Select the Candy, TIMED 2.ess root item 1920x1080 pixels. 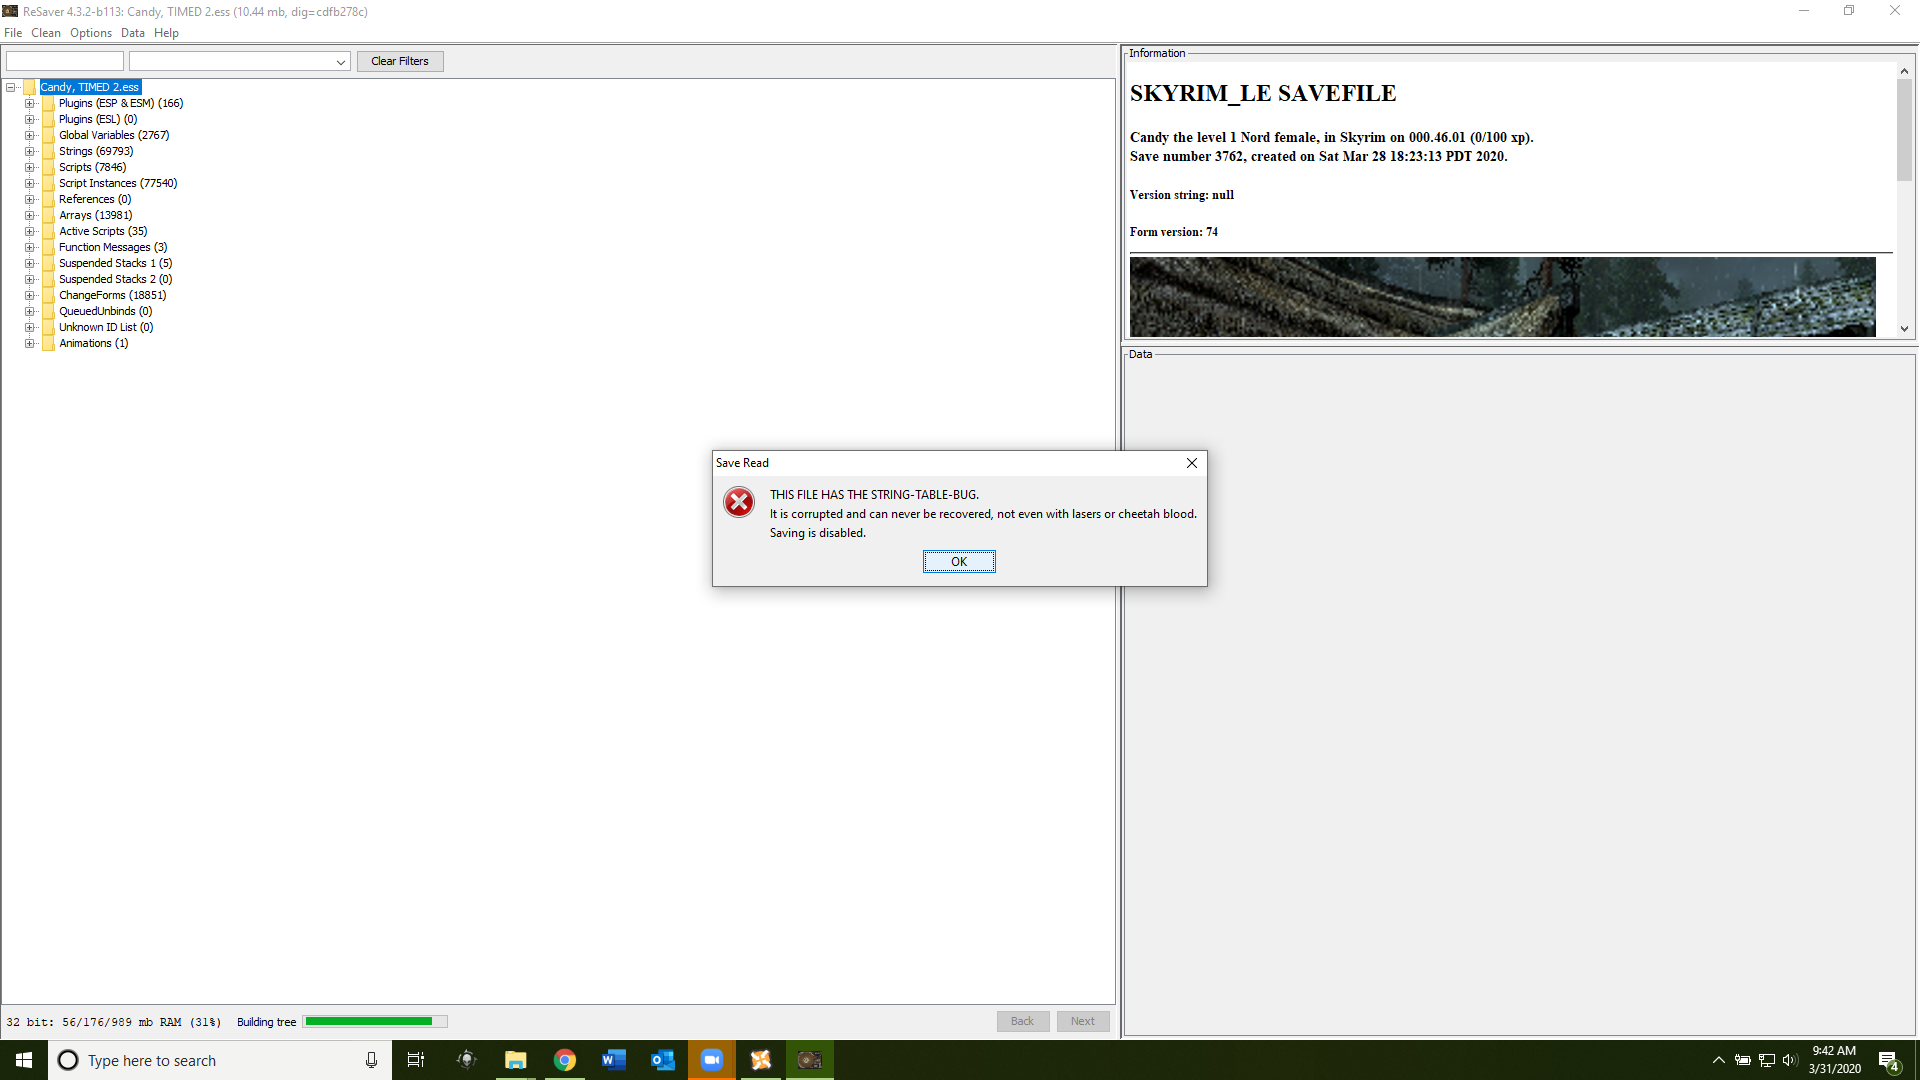90,88
